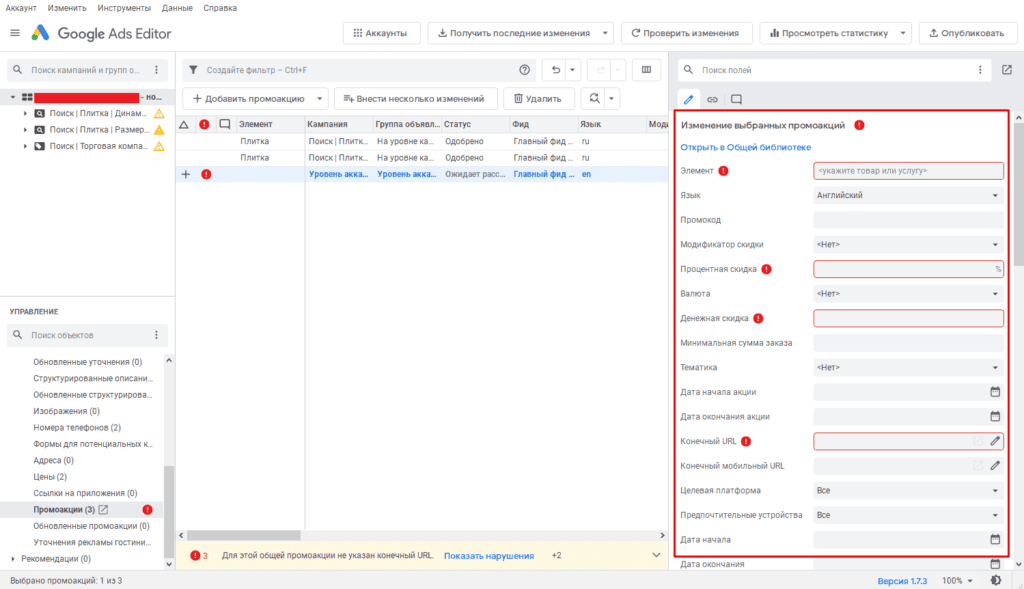
Task: Open zoom level 100% dropdown
Action: point(957,581)
